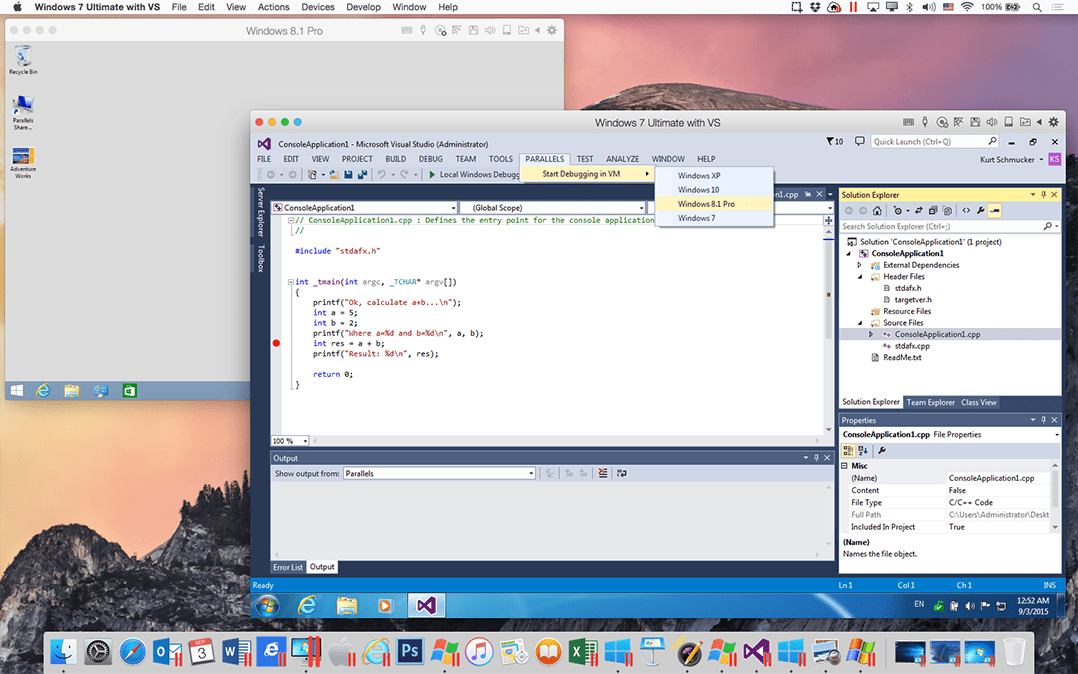Click Windows Media Player on Windows 7 taskbar
The width and height of the screenshot is (1078, 674).
[384, 605]
